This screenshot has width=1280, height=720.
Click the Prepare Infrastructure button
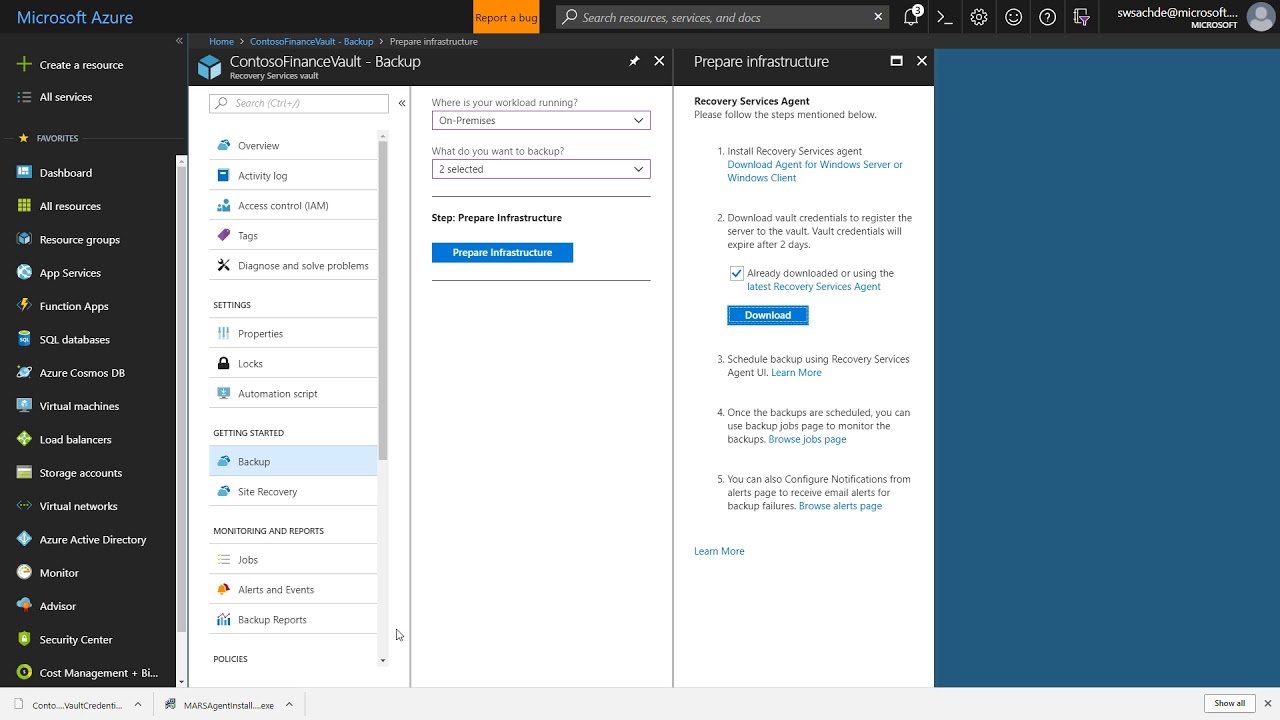[x=502, y=253]
